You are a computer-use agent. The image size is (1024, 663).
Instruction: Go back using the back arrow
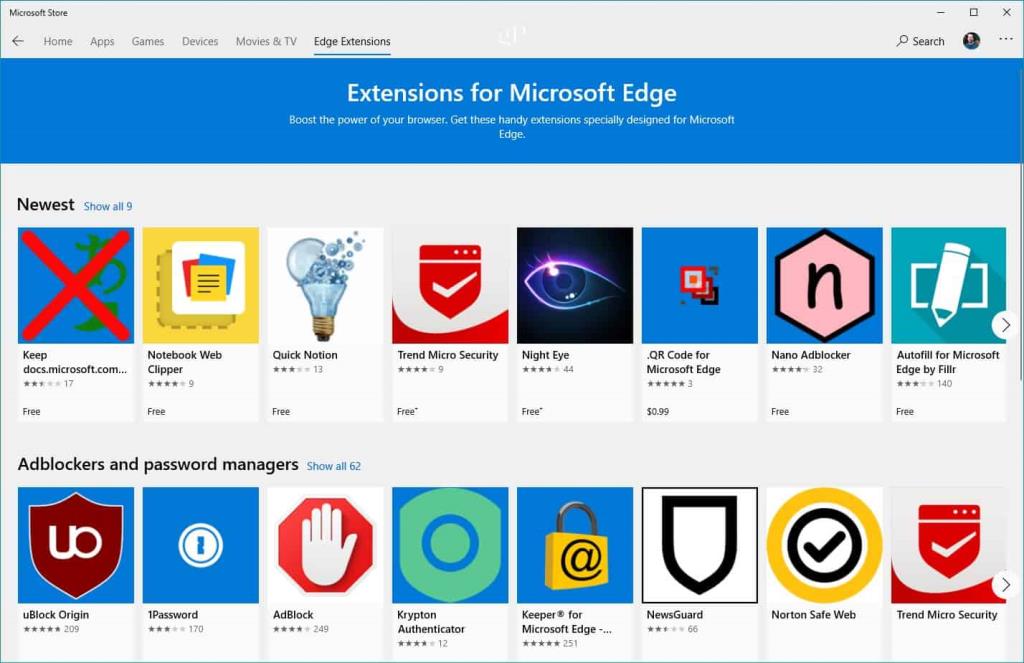(x=18, y=41)
